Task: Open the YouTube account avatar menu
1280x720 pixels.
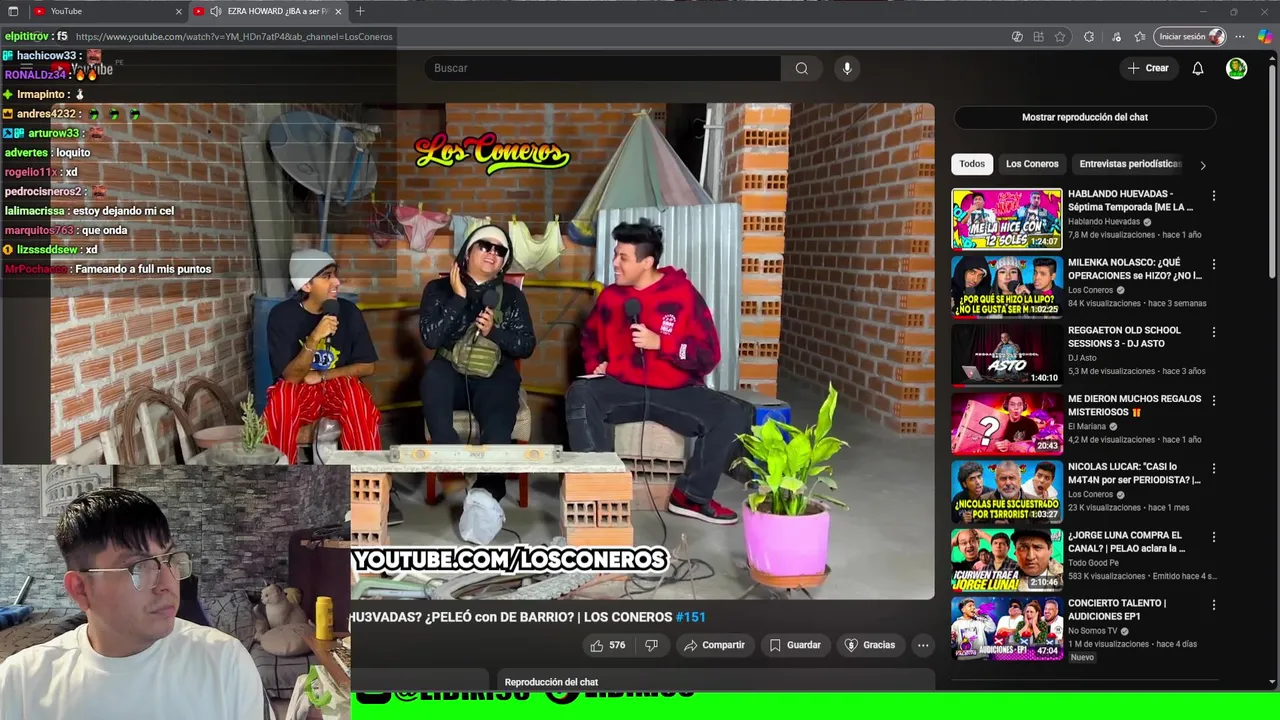Action: point(1237,68)
